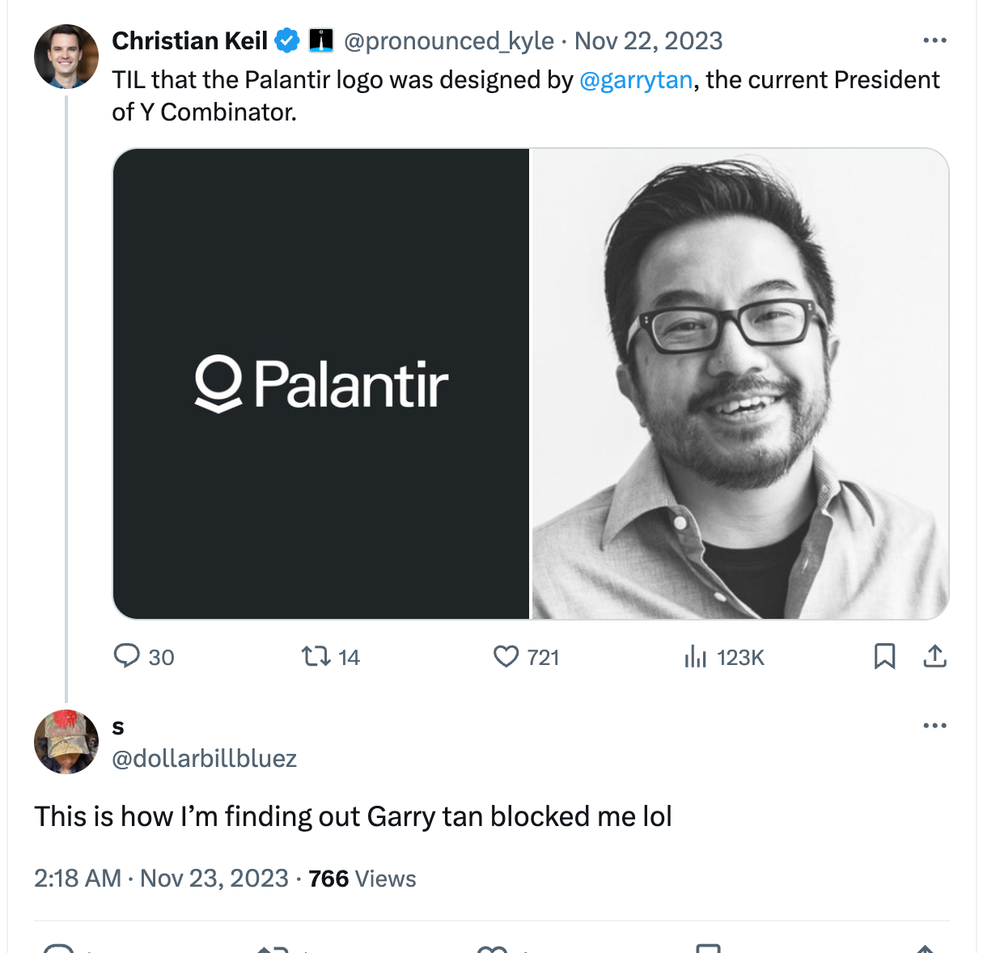Click the blue verified badge next to Christian Keil
Screen dimensions: 1000x953
pyautogui.click(x=287, y=41)
